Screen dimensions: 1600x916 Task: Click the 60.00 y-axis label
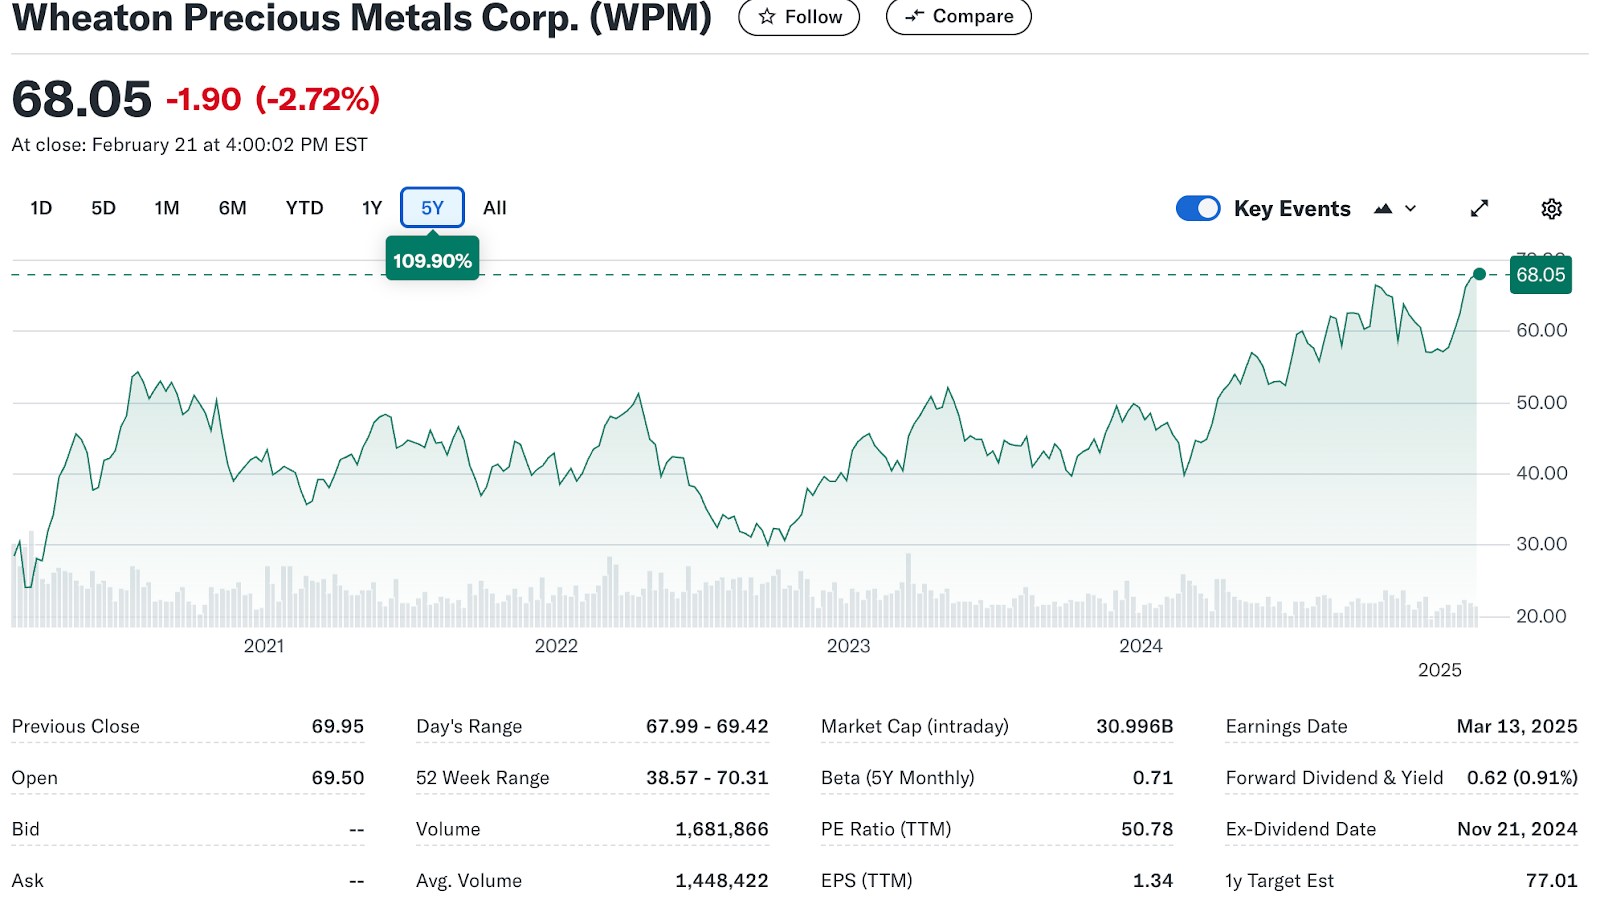1542,330
